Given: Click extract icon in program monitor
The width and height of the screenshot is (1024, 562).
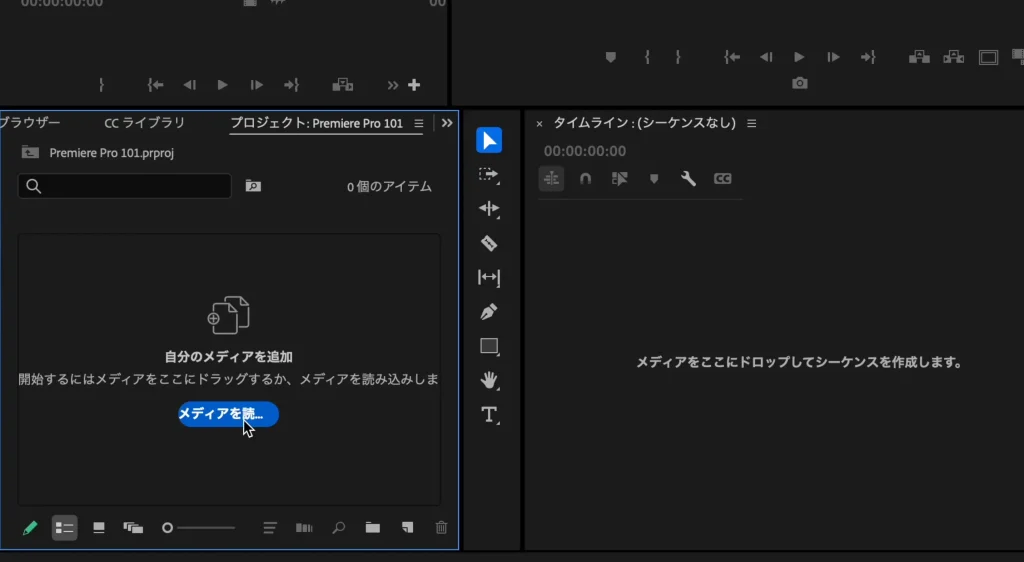Looking at the screenshot, I should pos(953,57).
